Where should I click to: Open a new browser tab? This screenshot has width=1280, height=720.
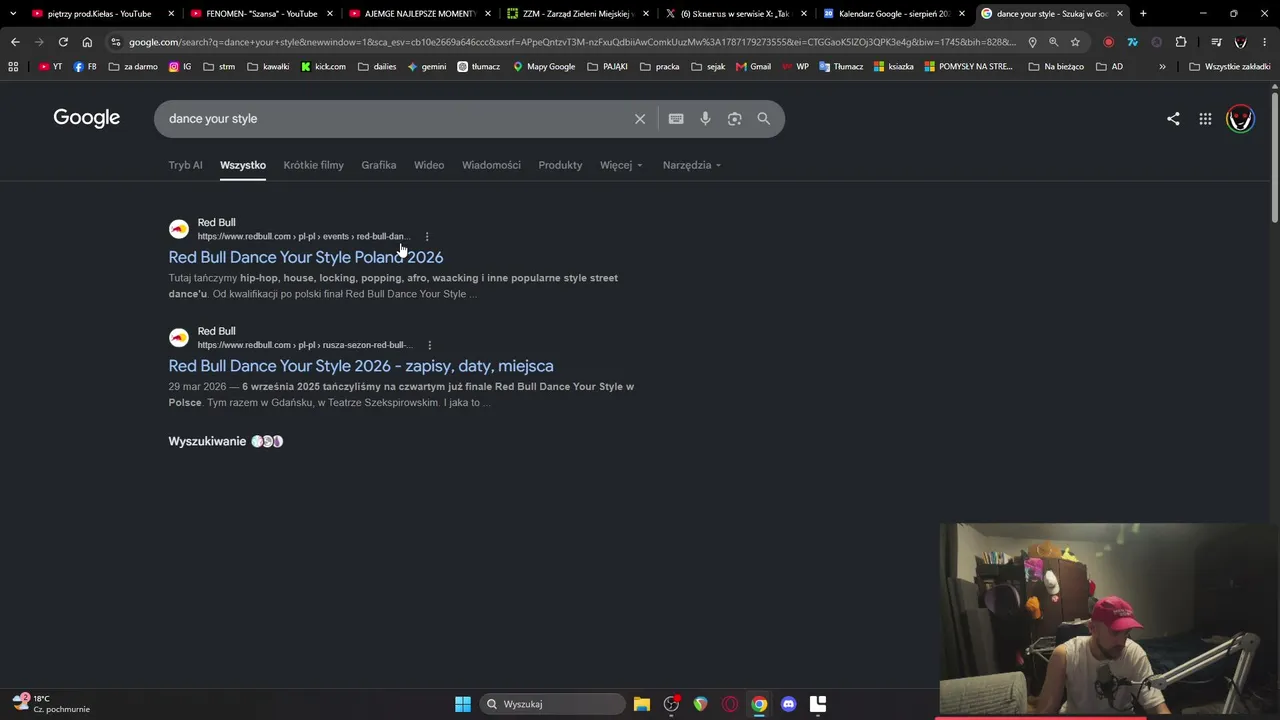1143,14
